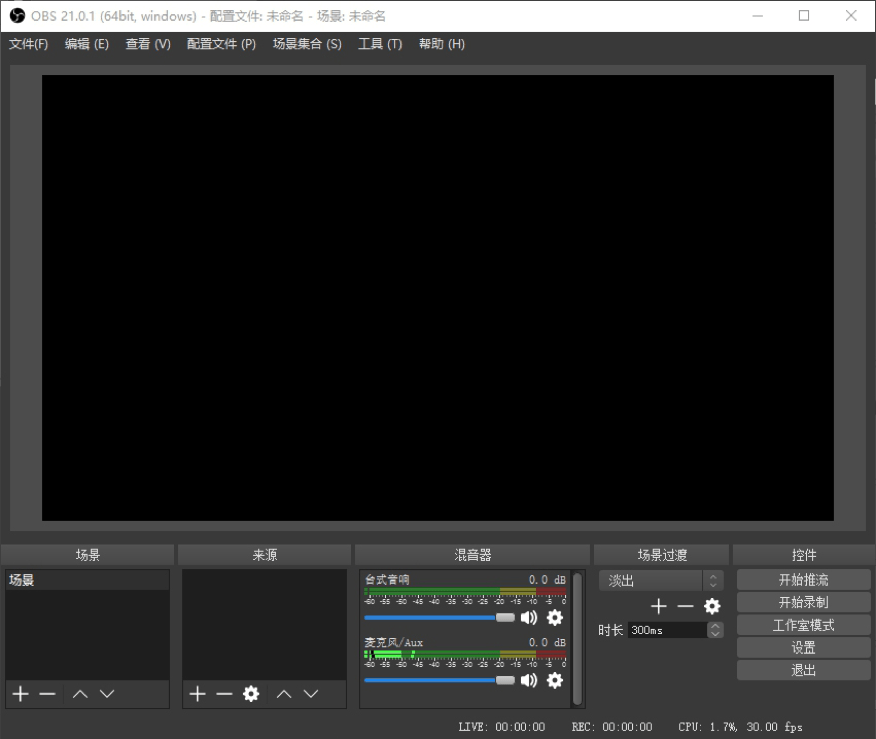Image resolution: width=876 pixels, height=739 pixels.
Task: Remove selected source with minus icon
Action: (224, 694)
